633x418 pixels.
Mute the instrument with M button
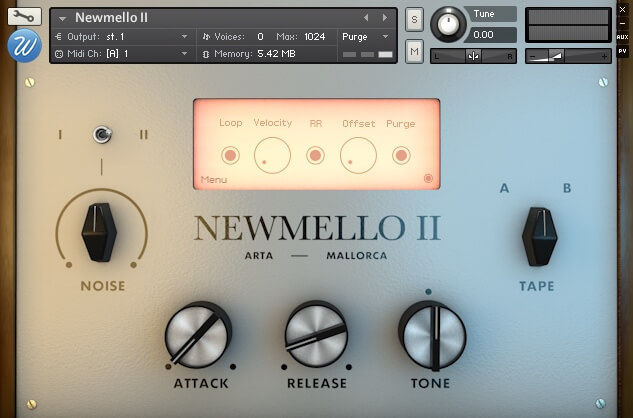click(x=414, y=51)
